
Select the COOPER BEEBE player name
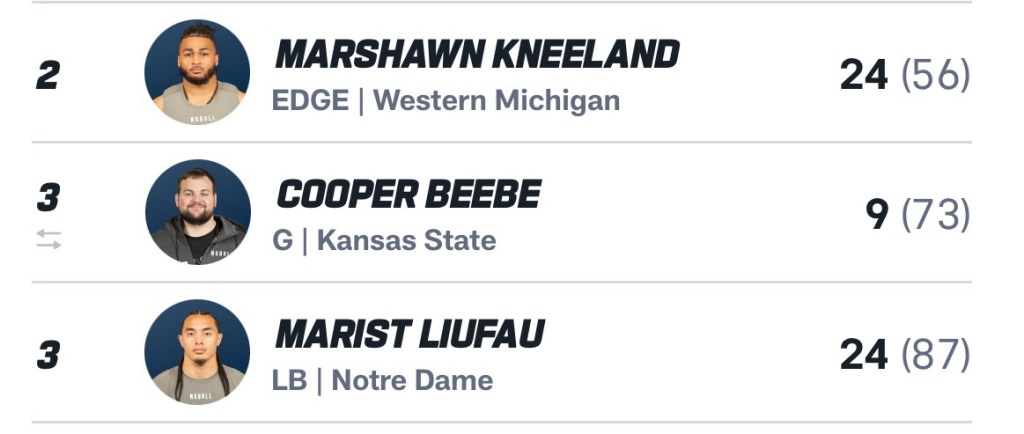[408, 195]
